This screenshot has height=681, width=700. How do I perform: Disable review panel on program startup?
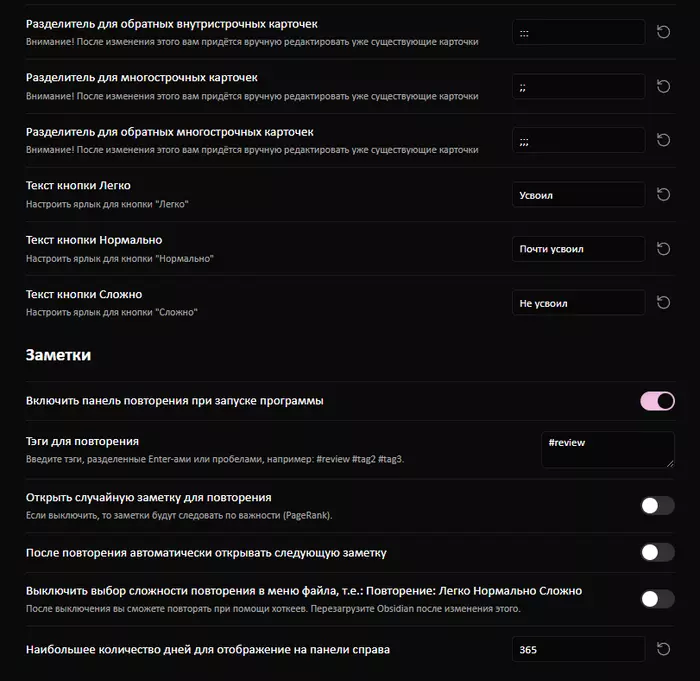pos(657,401)
